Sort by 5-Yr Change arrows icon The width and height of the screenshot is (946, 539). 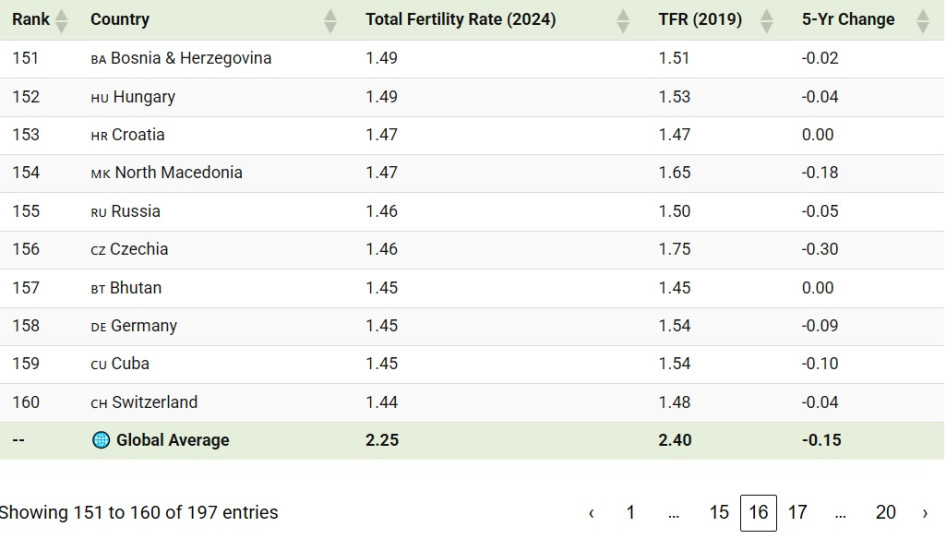tap(923, 20)
